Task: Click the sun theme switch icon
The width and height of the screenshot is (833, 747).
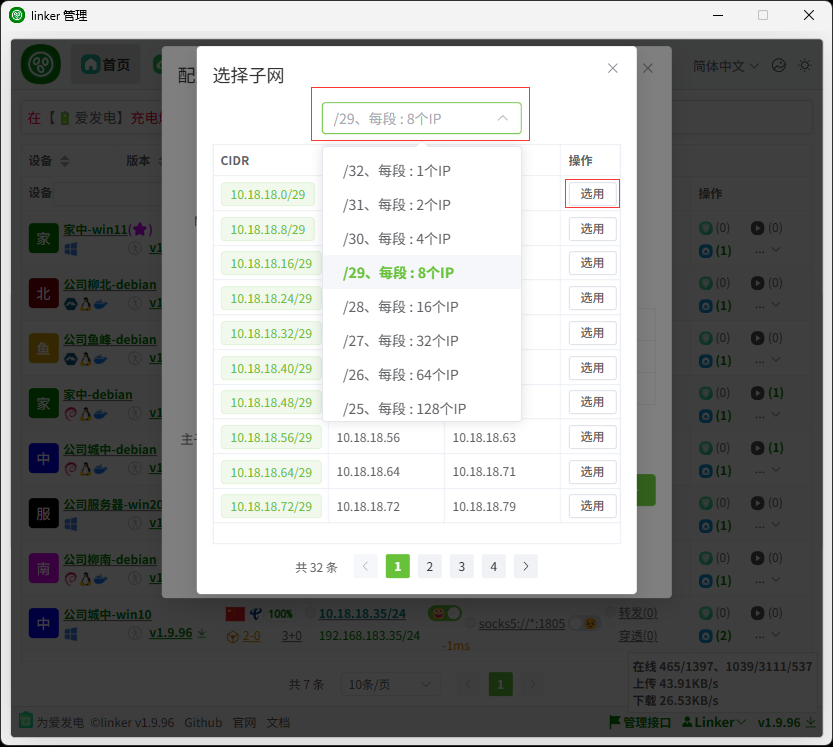Action: pos(804,65)
